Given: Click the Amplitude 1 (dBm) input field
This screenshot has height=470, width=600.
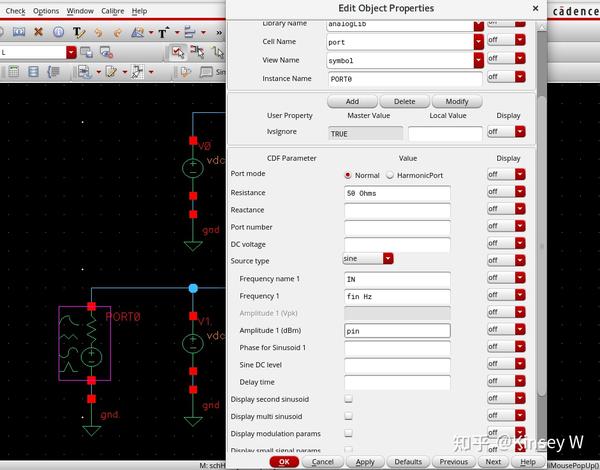Looking at the screenshot, I should [397, 331].
